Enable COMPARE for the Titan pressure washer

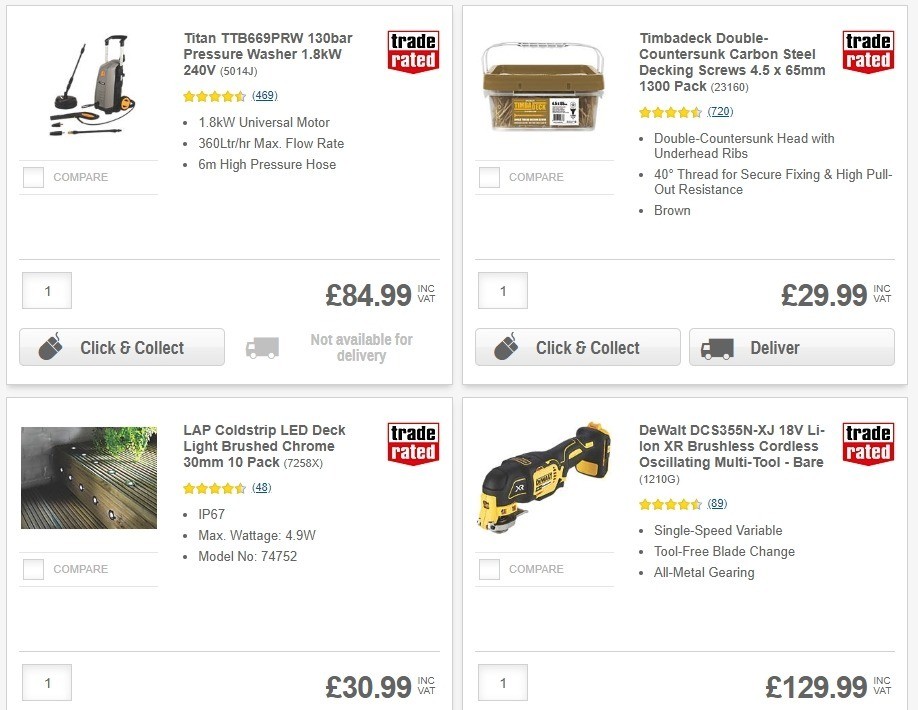coord(33,177)
